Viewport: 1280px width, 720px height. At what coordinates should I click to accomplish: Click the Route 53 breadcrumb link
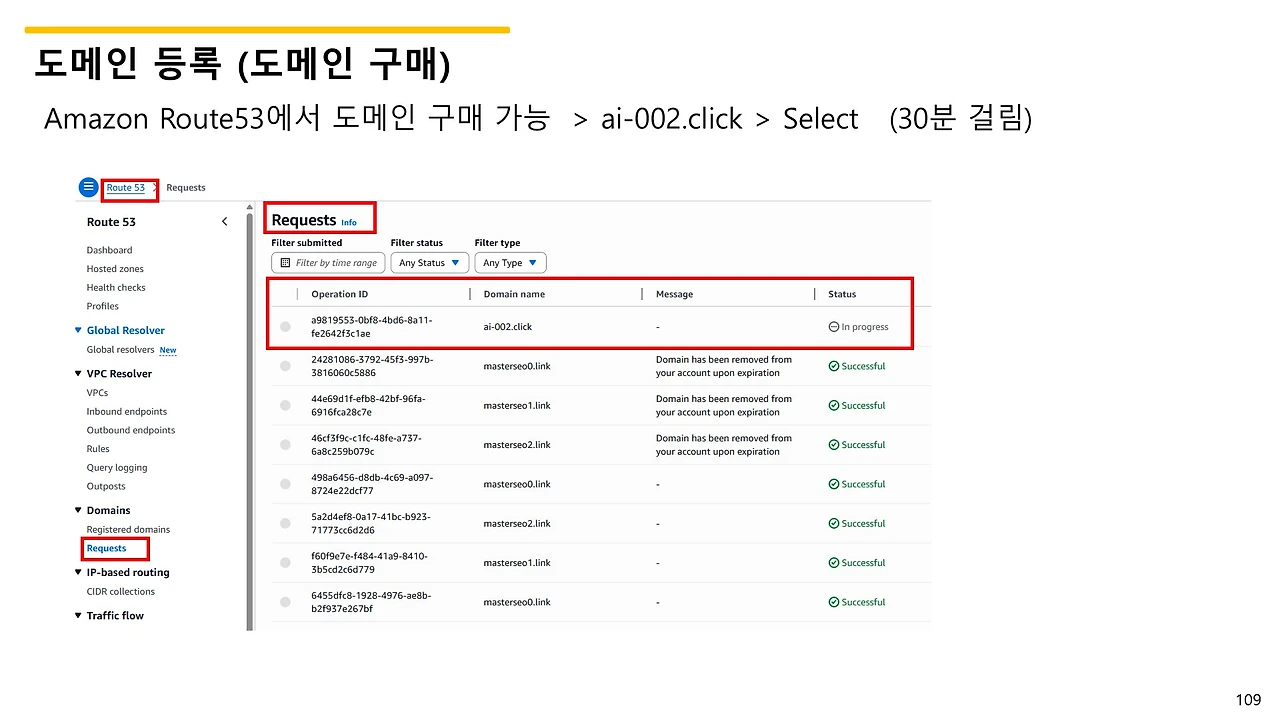[x=124, y=187]
